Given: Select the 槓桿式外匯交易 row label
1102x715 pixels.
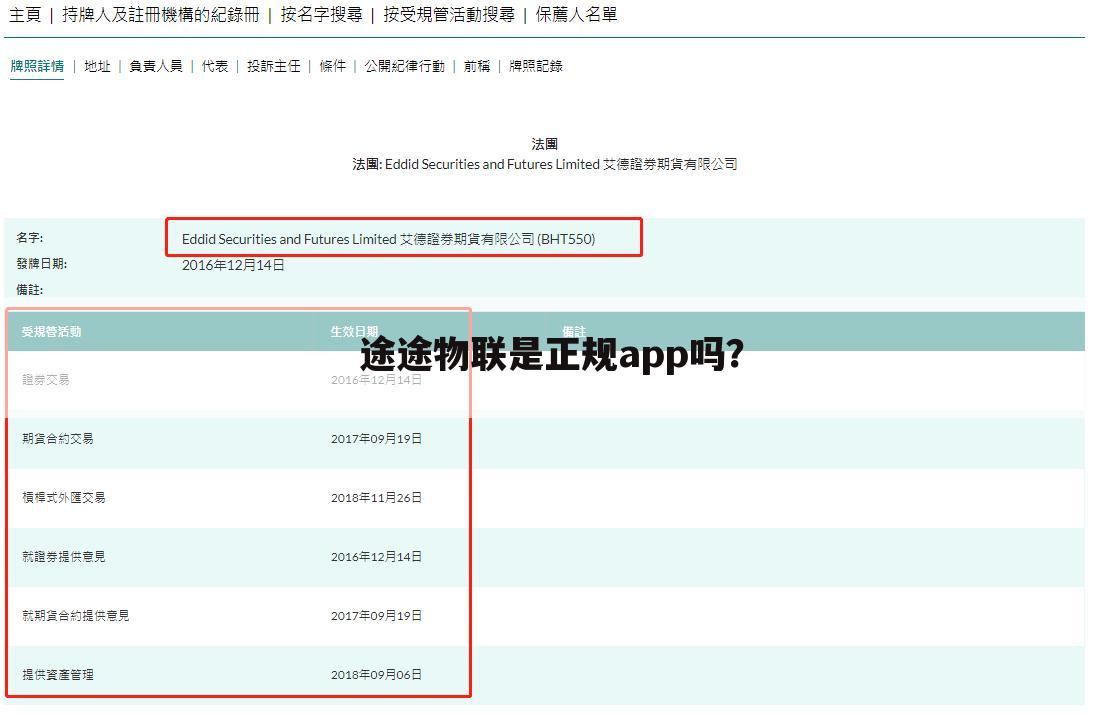Looking at the screenshot, I should [63, 498].
